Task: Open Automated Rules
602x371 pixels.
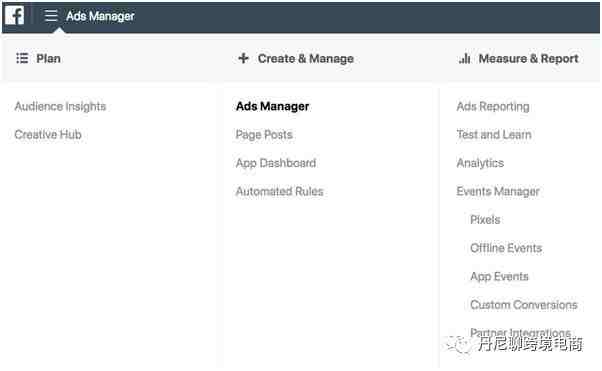Action: point(280,191)
